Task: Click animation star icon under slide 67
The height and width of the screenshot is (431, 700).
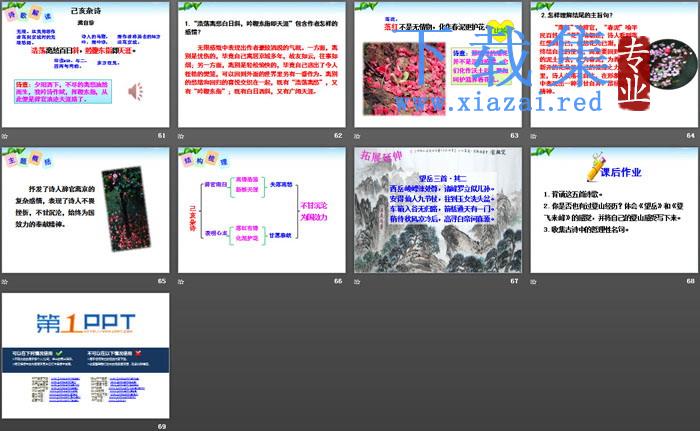Action: click(x=357, y=281)
